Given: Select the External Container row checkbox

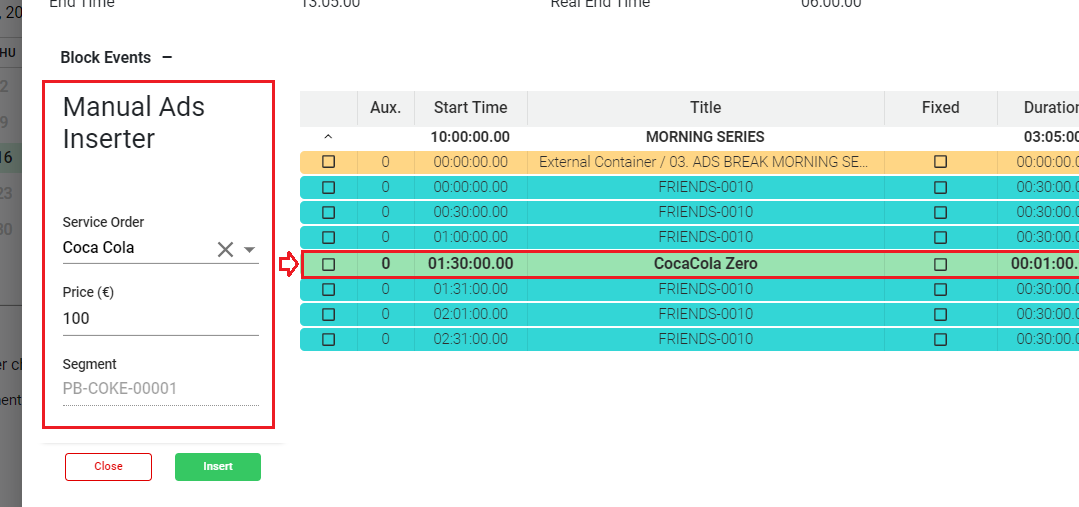Looking at the screenshot, I should pyautogui.click(x=328, y=161).
